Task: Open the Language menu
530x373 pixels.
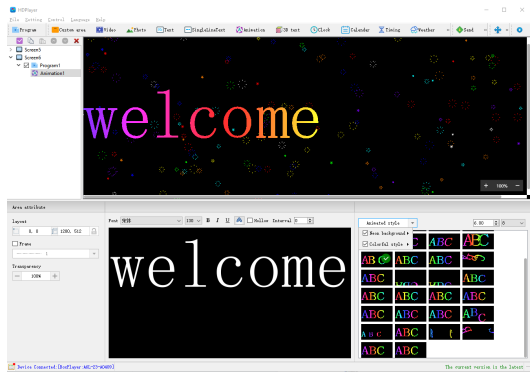Action: (x=80, y=20)
